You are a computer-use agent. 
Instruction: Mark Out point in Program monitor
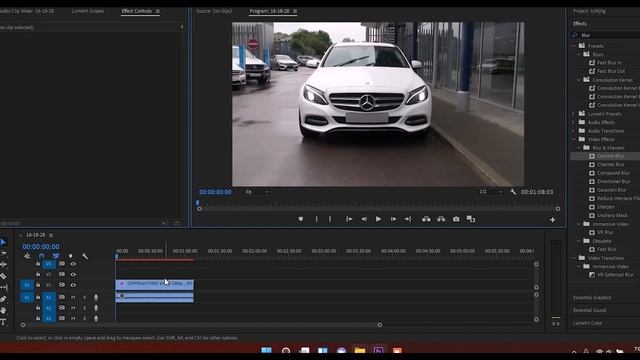click(x=330, y=219)
